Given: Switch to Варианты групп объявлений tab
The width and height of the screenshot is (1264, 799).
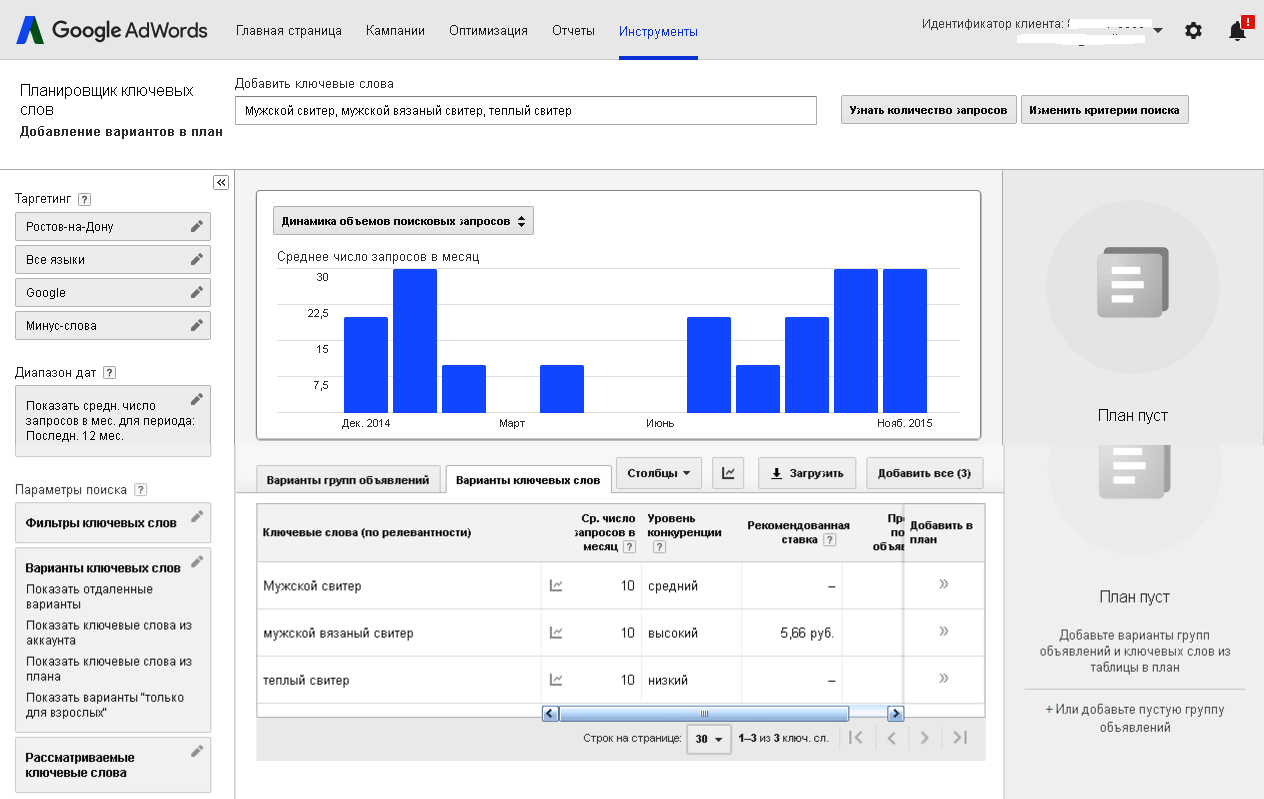Looking at the screenshot, I should pos(348,480).
